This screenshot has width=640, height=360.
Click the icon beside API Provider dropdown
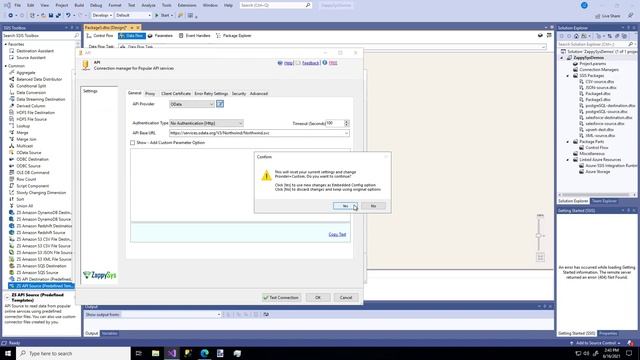[x=220, y=104]
